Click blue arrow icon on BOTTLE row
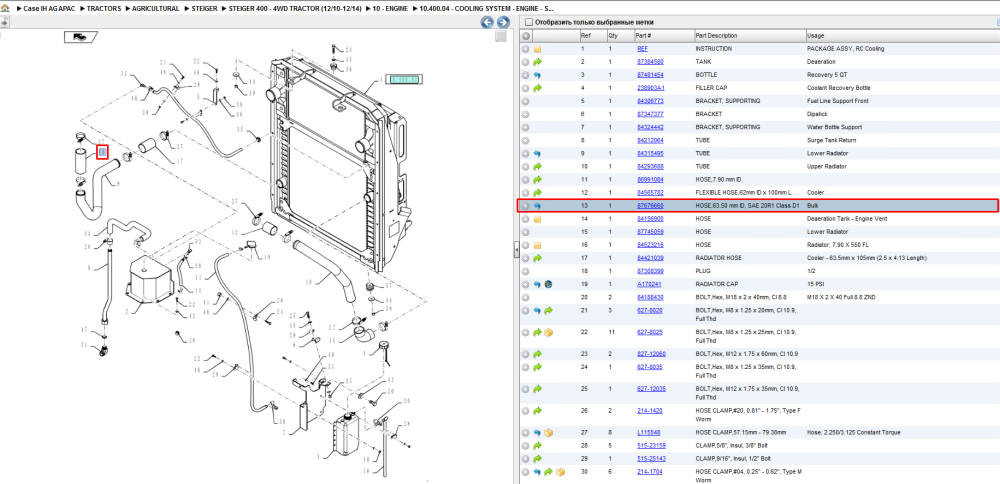The image size is (1000, 484). coord(537,75)
